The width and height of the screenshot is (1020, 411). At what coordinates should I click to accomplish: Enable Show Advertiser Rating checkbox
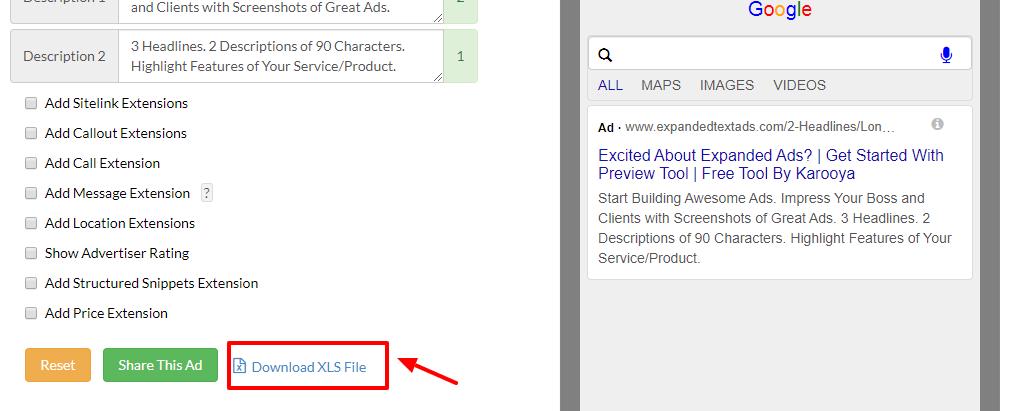(31, 253)
